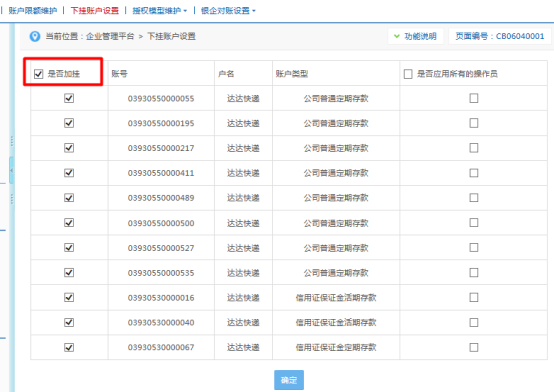Click the 账户类型 column header

tap(292, 74)
